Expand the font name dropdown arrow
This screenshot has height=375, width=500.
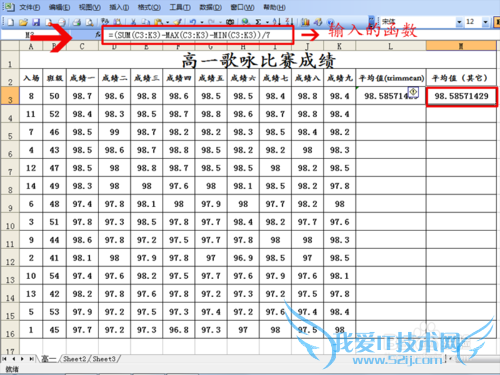coord(459,22)
